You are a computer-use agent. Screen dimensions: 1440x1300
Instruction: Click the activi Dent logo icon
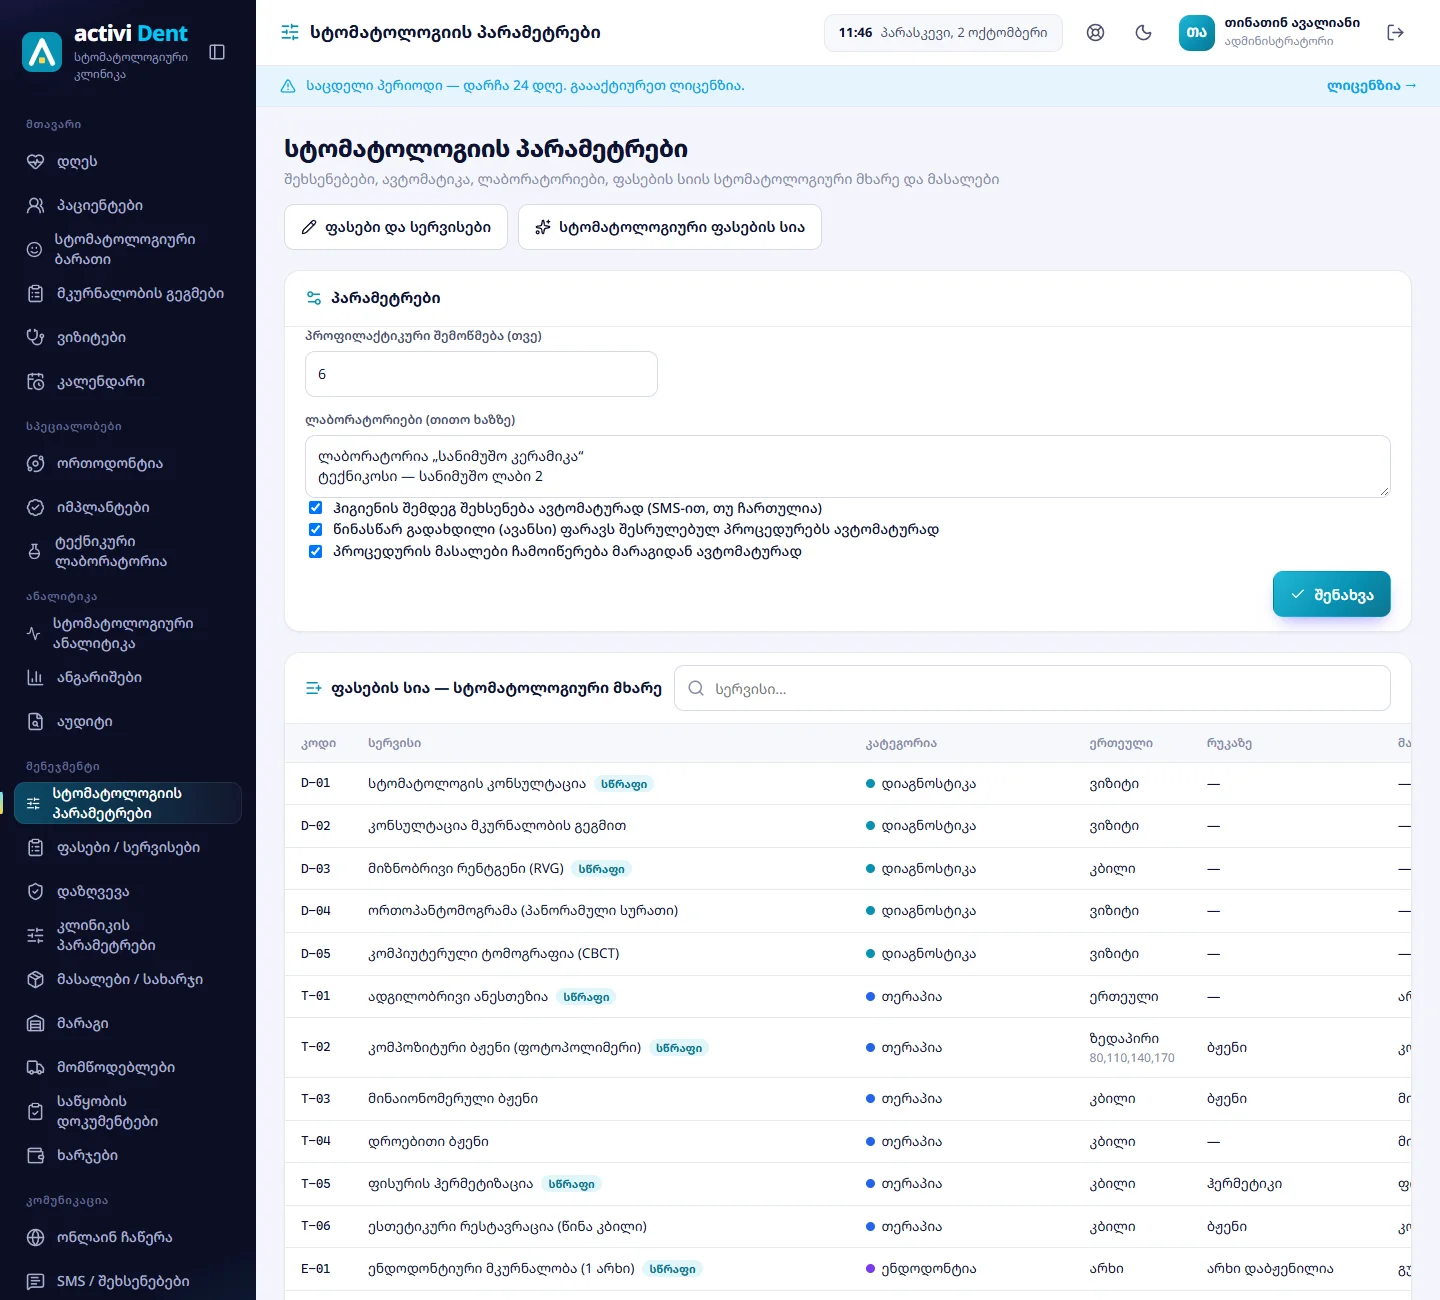point(42,52)
